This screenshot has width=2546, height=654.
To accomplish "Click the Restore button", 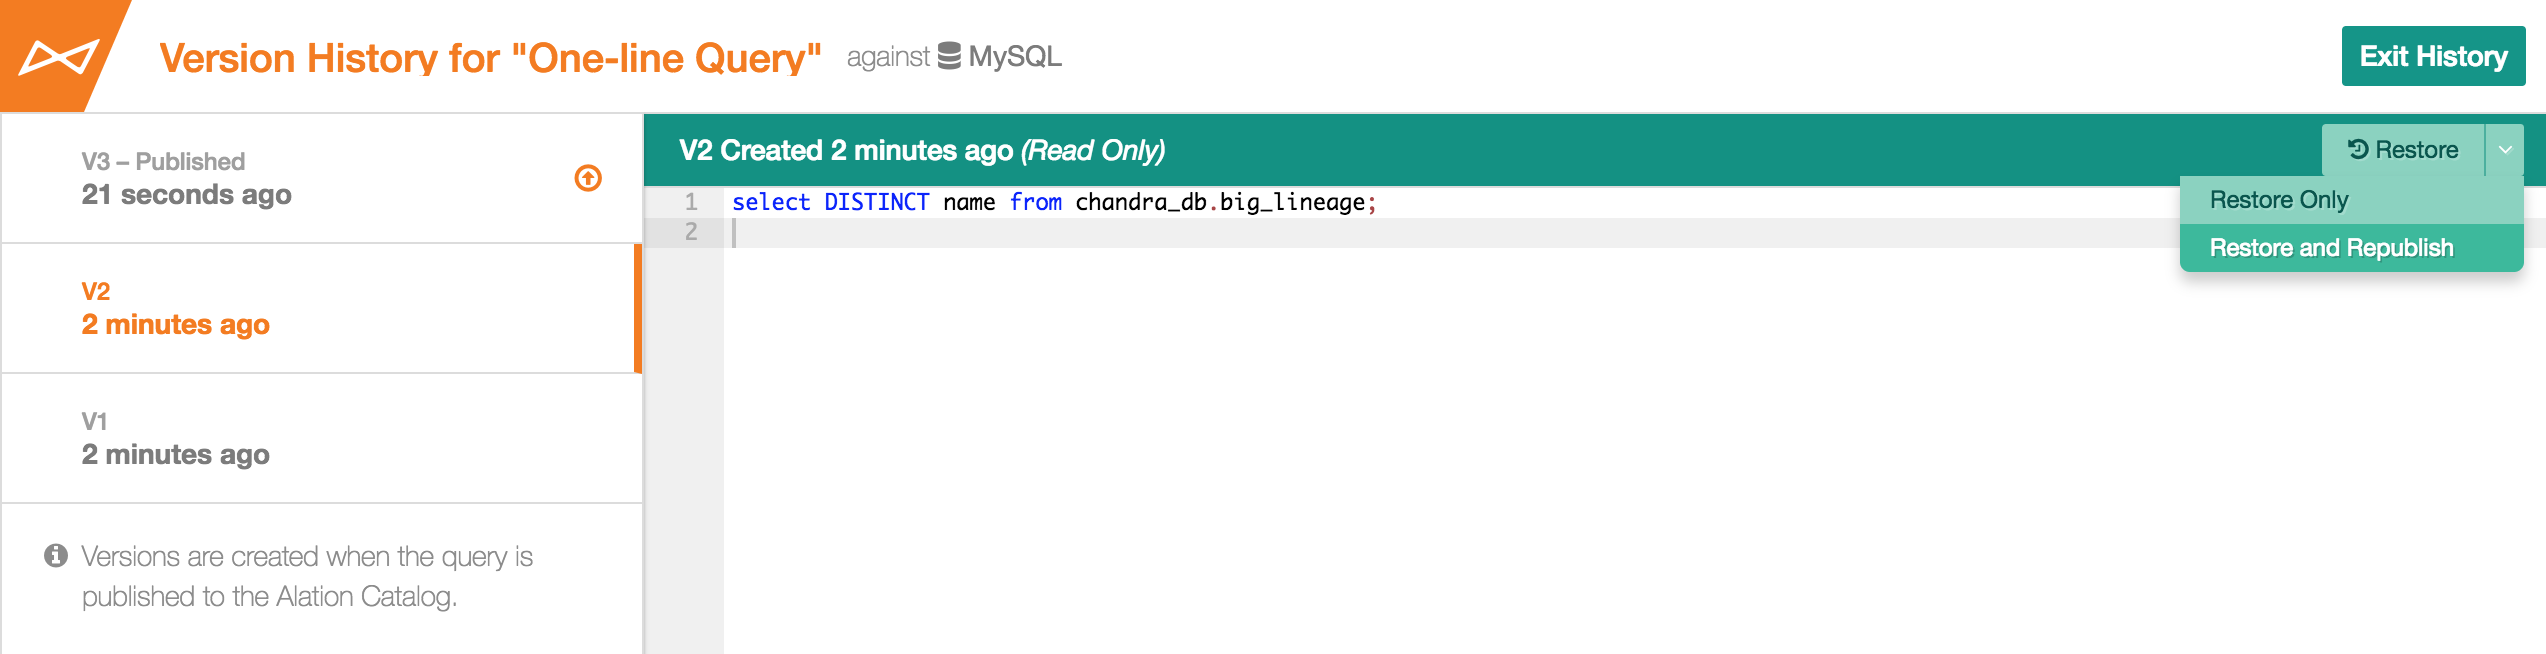I will tap(2403, 150).
